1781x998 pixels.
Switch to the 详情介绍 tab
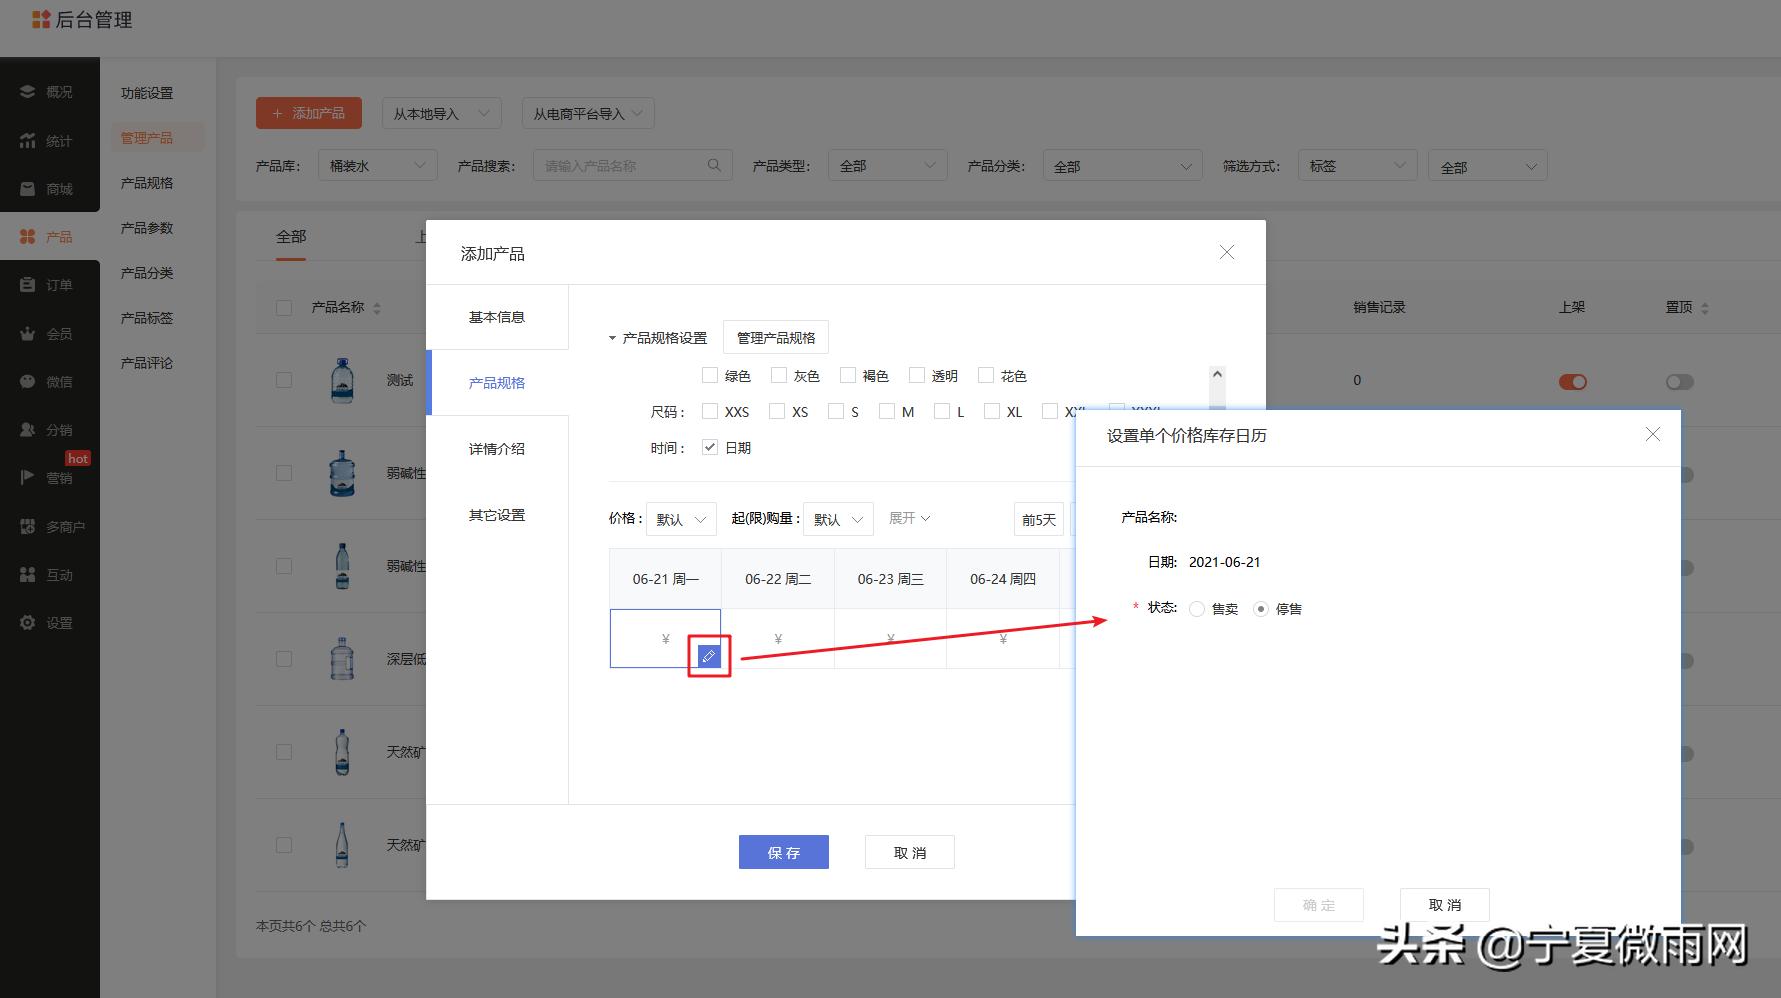[x=496, y=448]
